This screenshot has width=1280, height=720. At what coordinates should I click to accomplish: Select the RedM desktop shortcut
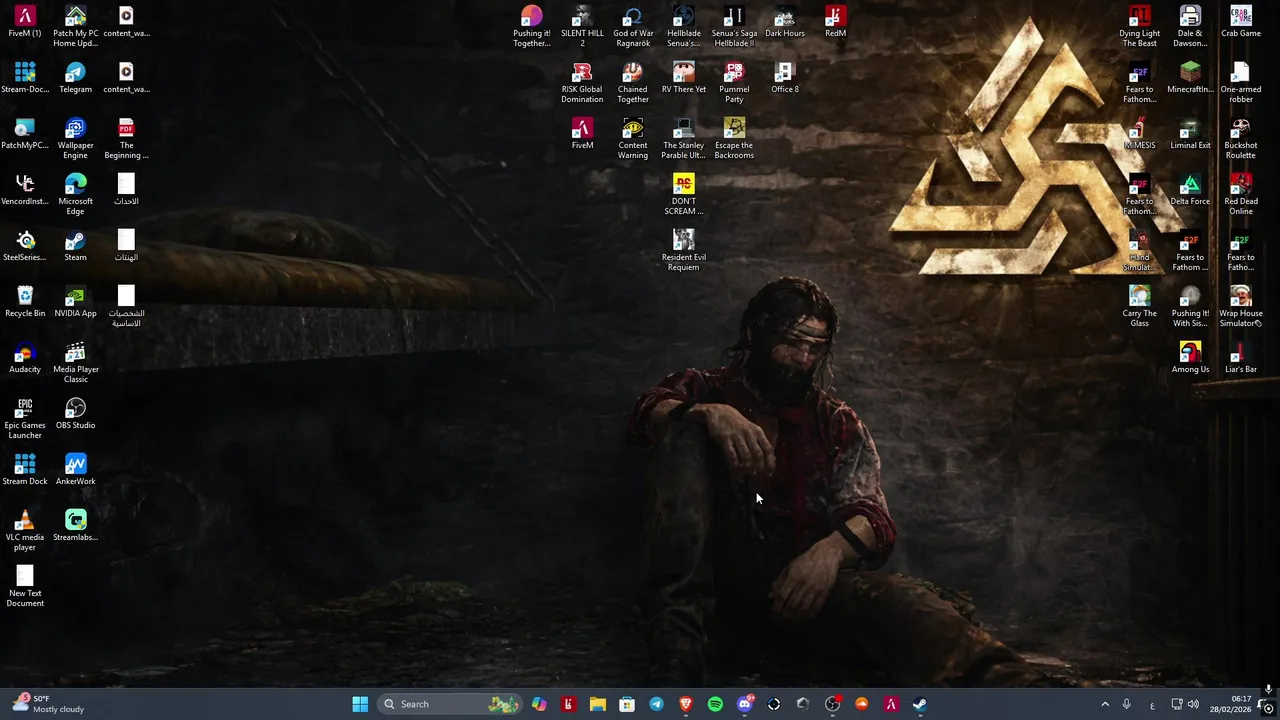coord(835,23)
